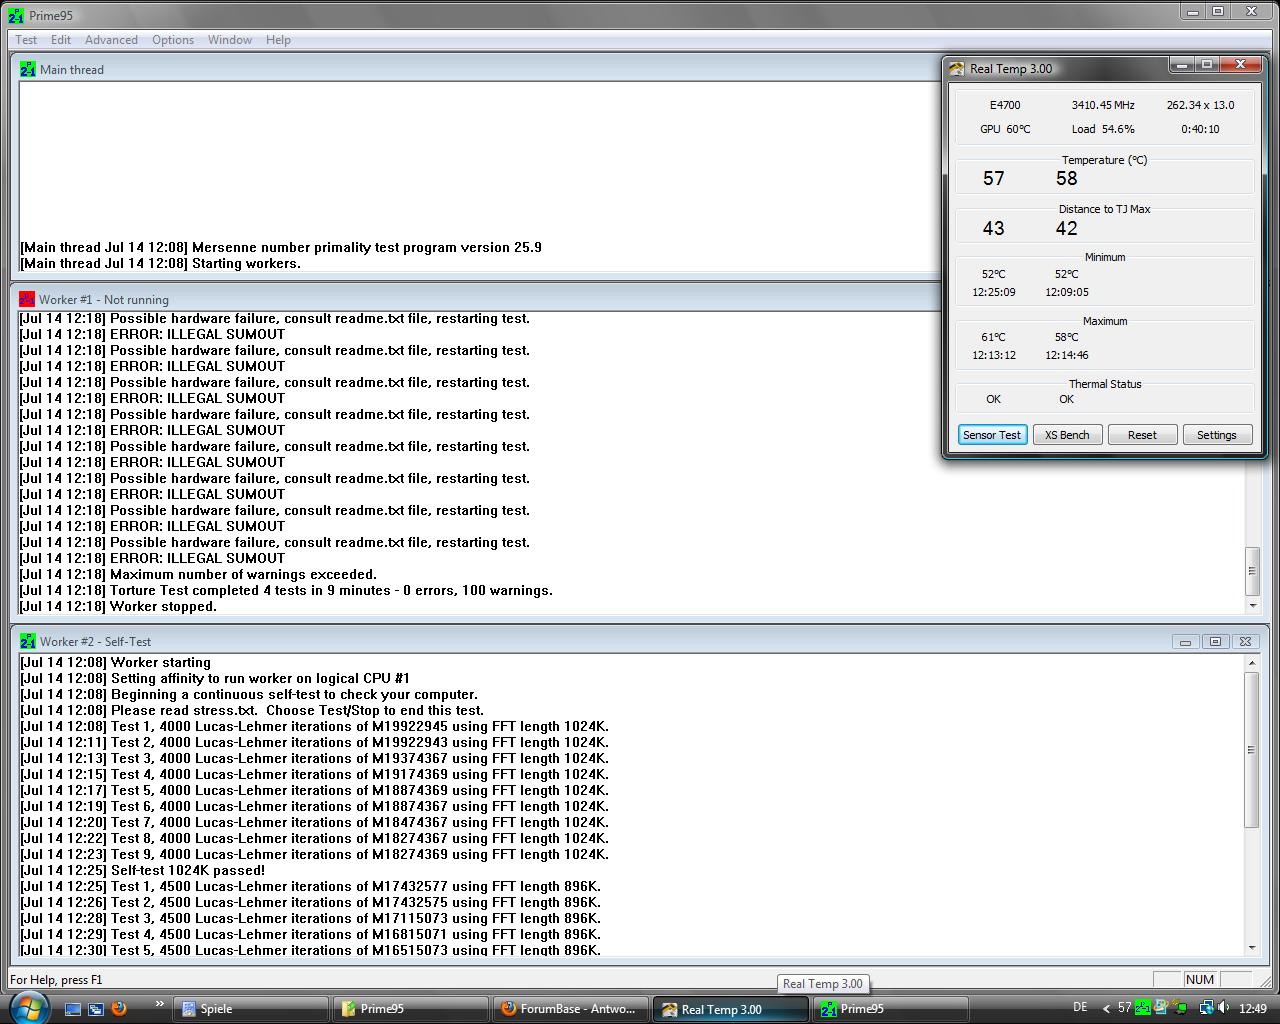
Task: Switch to ForumBase Firefox taskbar window
Action: (570, 1009)
